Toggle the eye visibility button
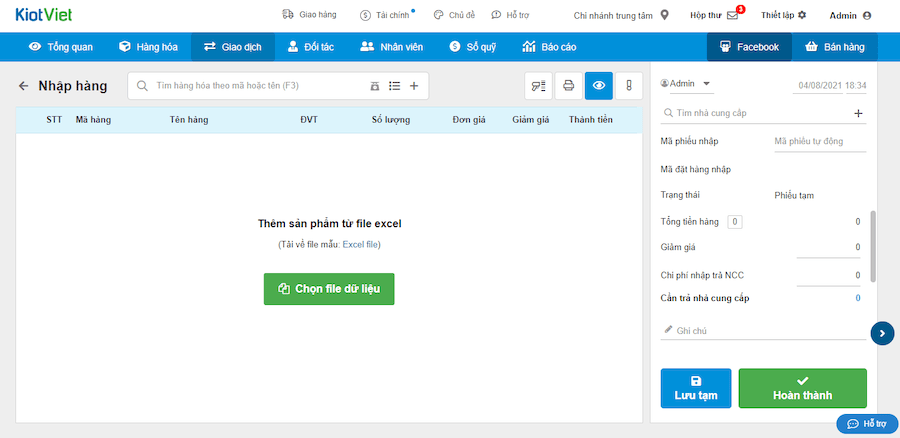The width and height of the screenshot is (900, 438). tap(599, 86)
